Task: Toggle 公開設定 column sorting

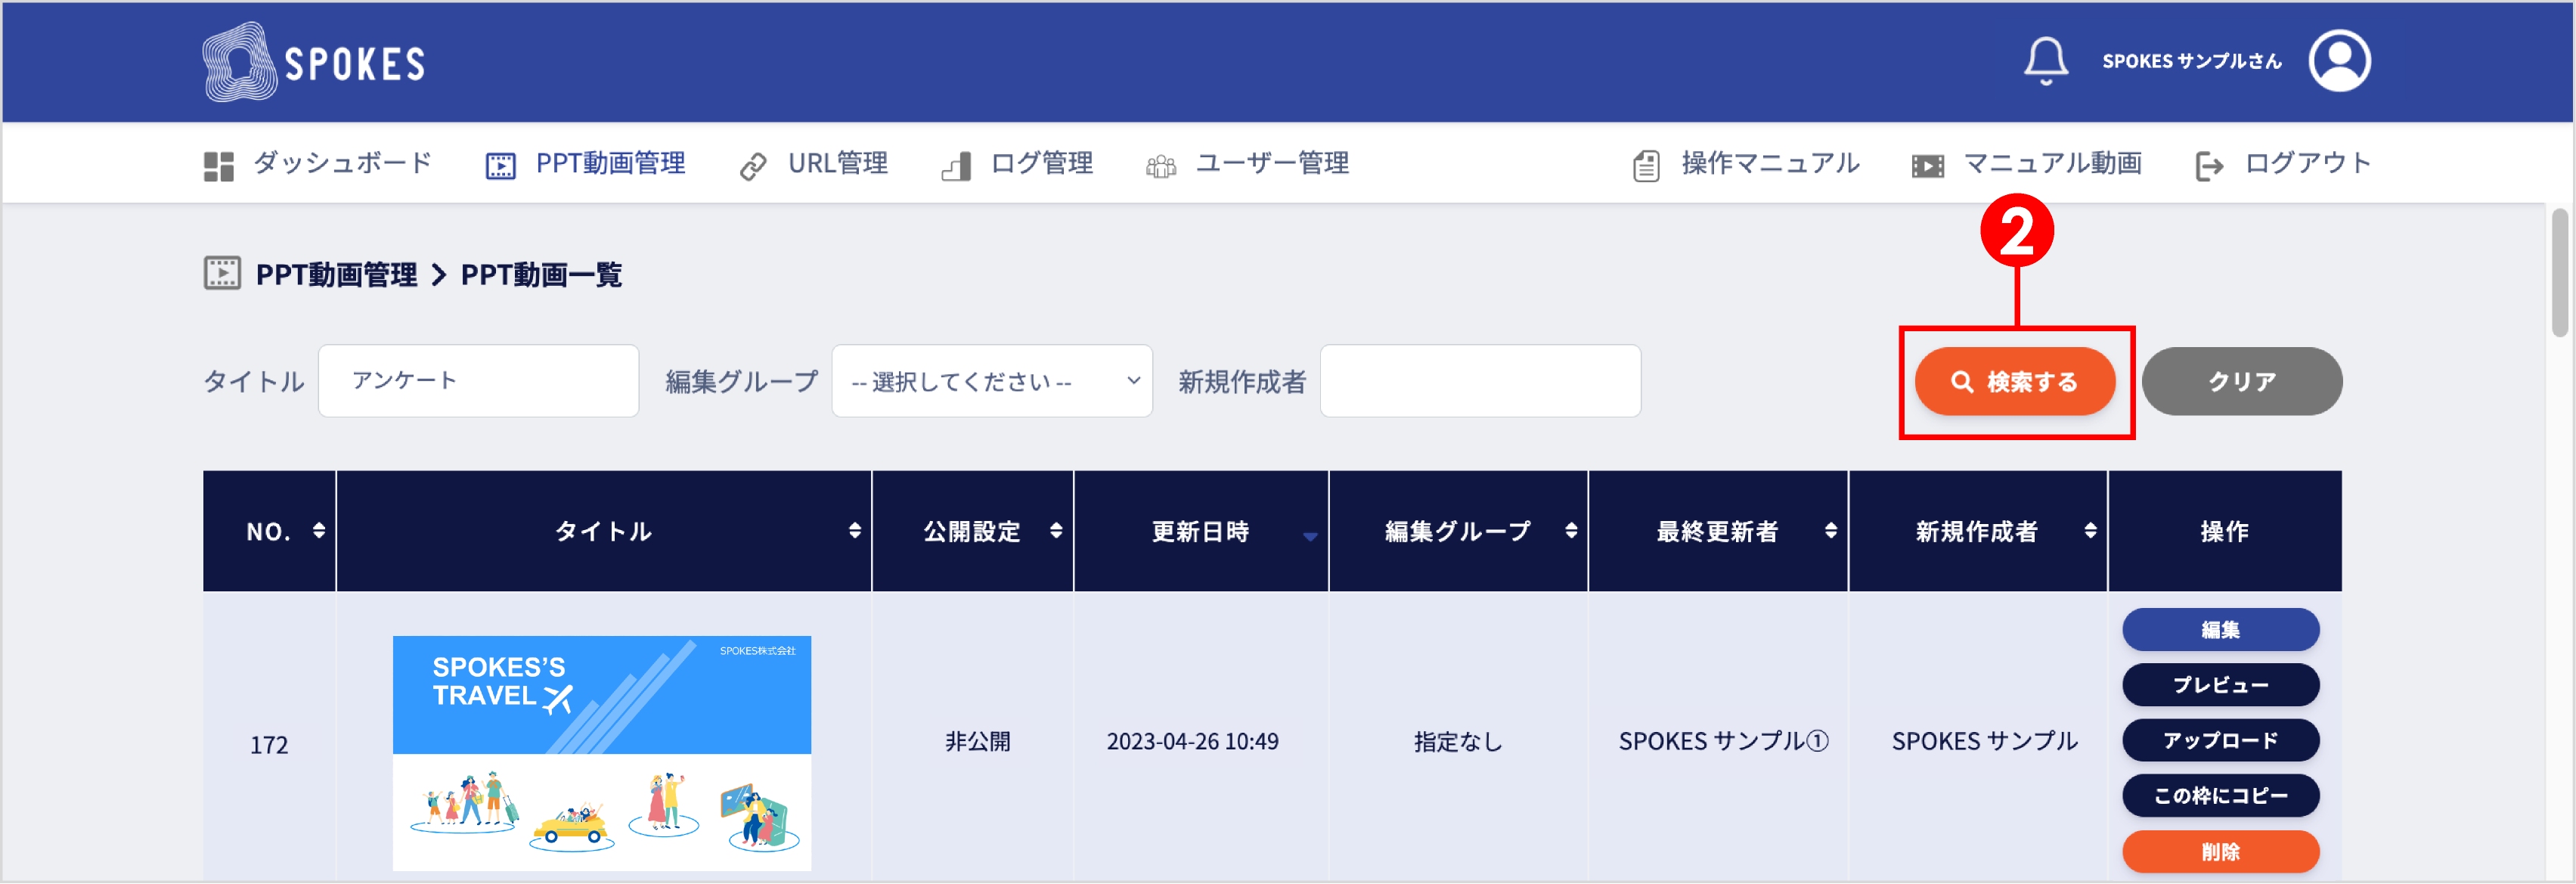Action: tap(1057, 531)
